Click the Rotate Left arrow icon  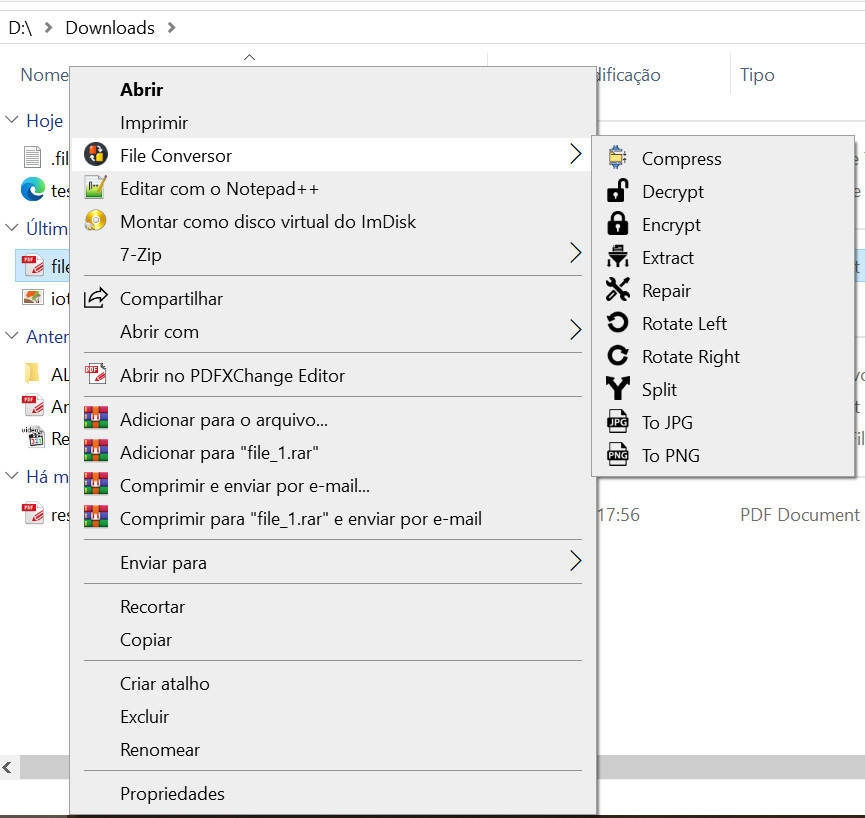pyautogui.click(x=617, y=323)
